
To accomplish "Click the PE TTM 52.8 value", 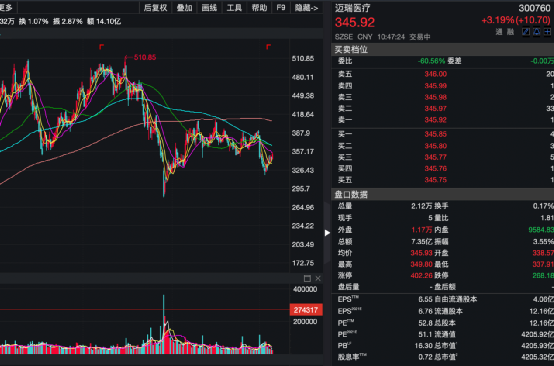I will click(425, 323).
